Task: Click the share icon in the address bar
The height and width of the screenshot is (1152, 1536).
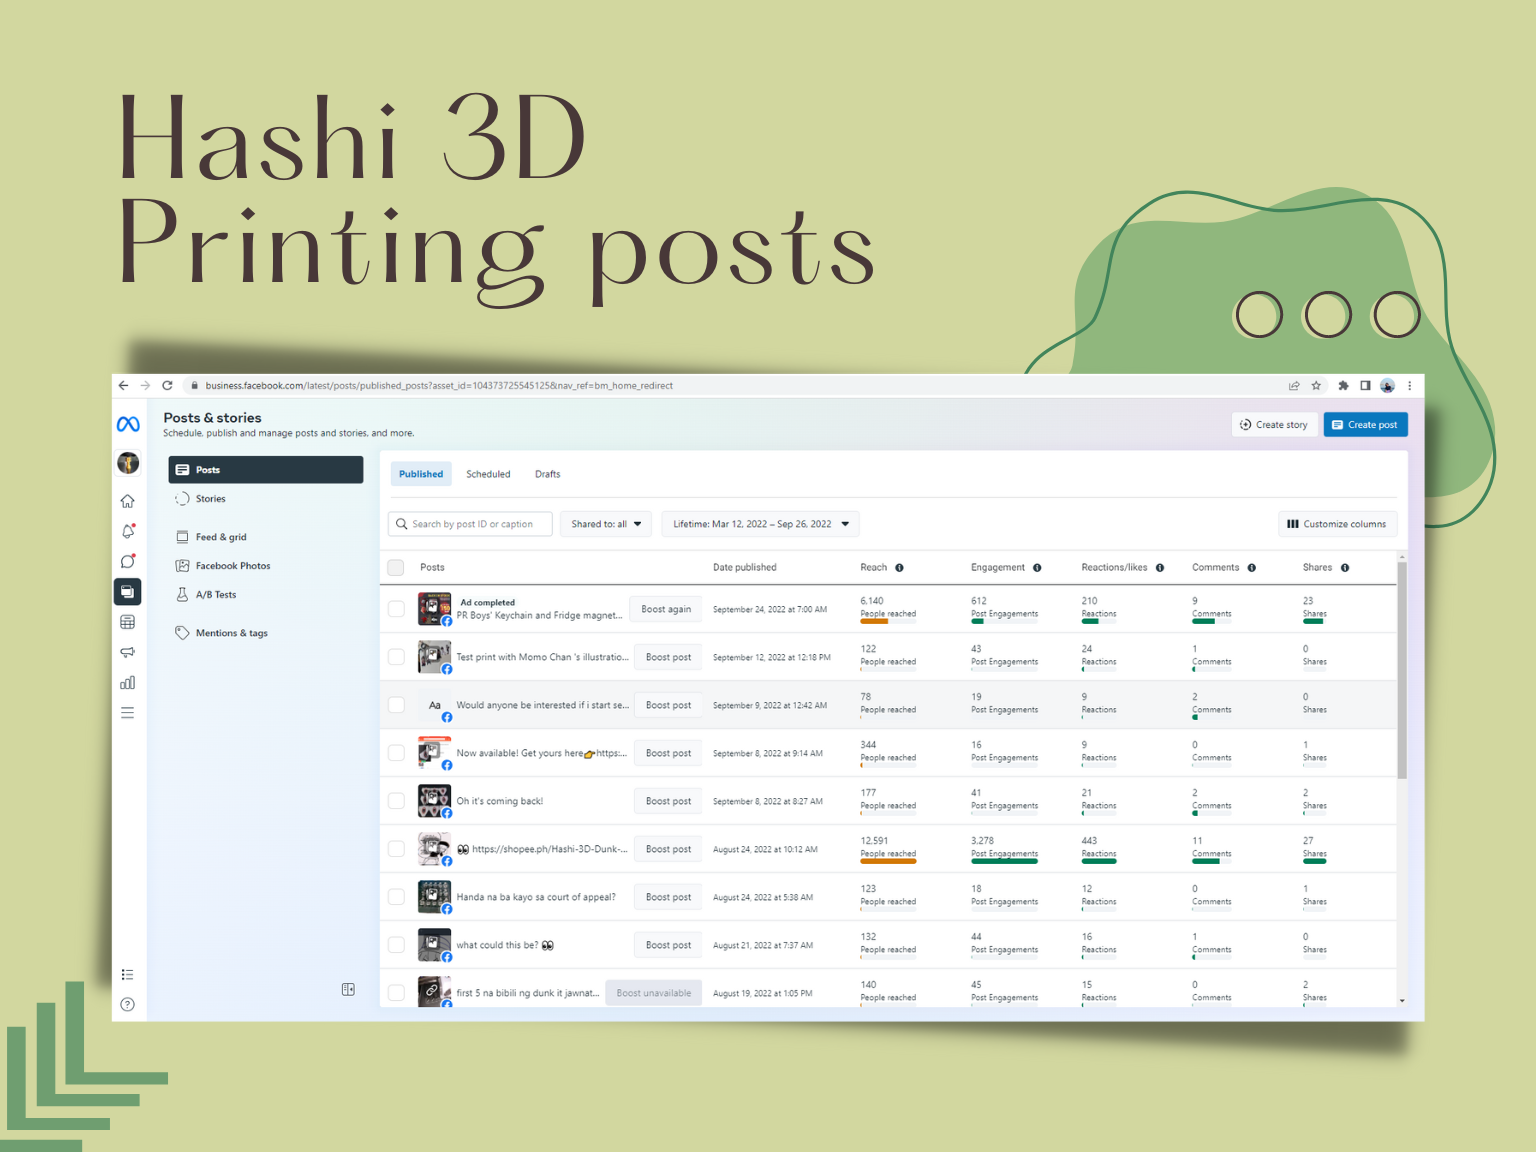Action: [x=1294, y=385]
